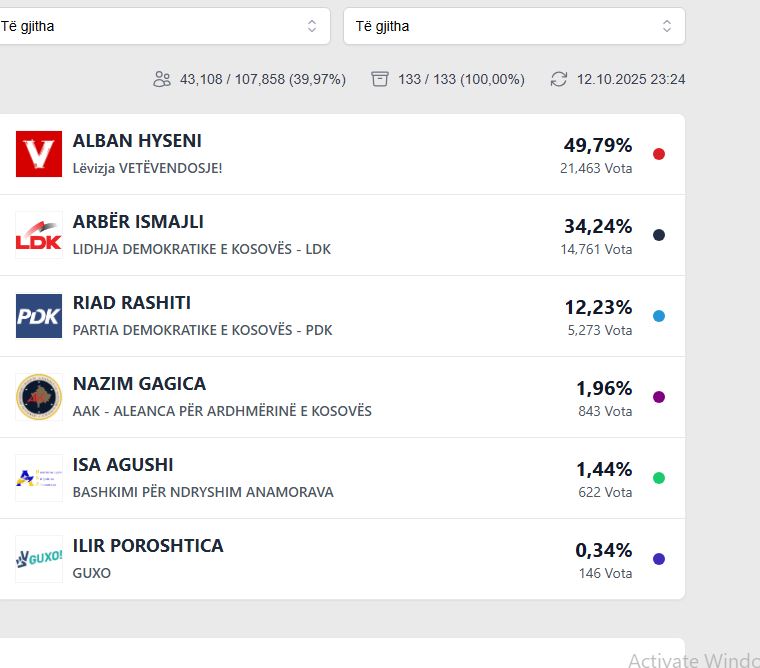Select candidate ARBËR ISMAJLI name
The width and height of the screenshot is (760, 668).
pyautogui.click(x=138, y=222)
